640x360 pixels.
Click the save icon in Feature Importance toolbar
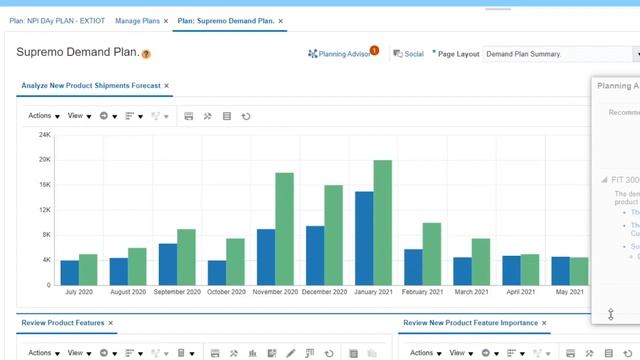(x=570, y=353)
